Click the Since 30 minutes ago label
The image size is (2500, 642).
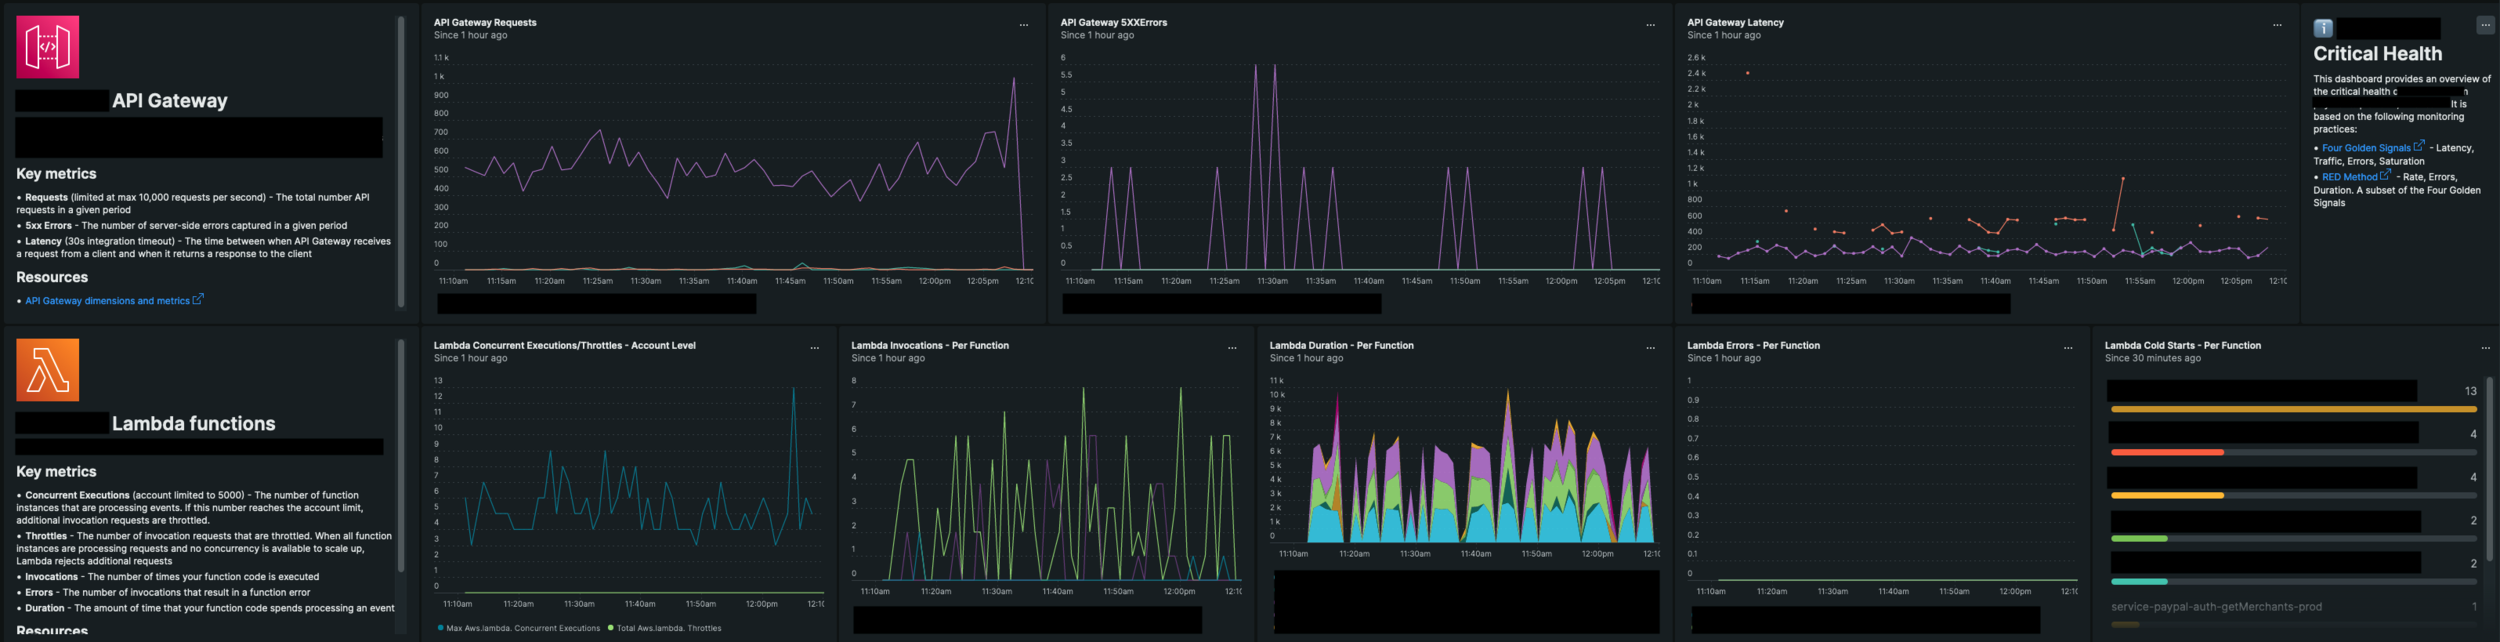(2152, 358)
